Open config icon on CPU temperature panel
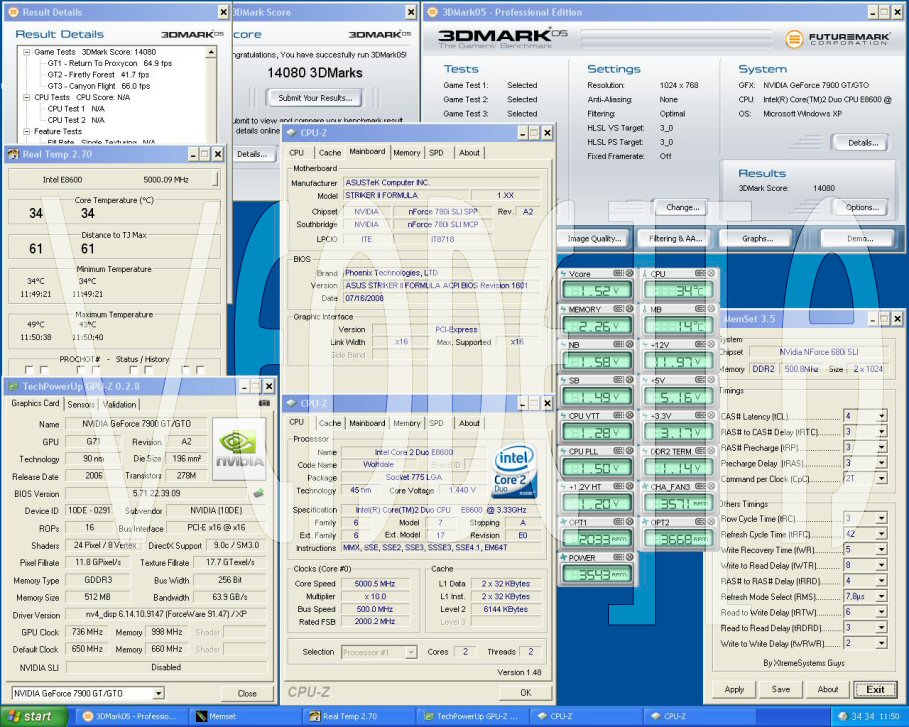Viewport: 909px width, 727px height. (x=700, y=273)
